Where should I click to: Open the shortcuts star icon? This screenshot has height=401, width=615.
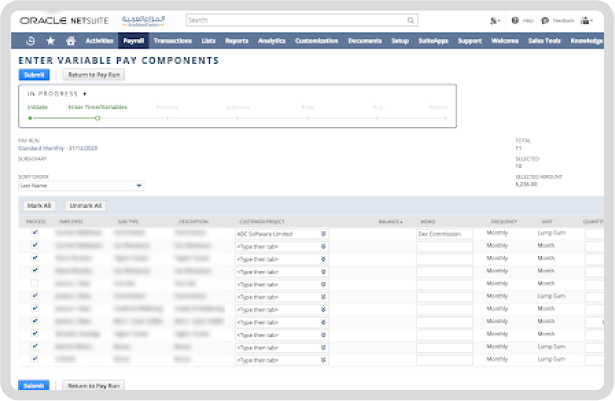coord(51,41)
